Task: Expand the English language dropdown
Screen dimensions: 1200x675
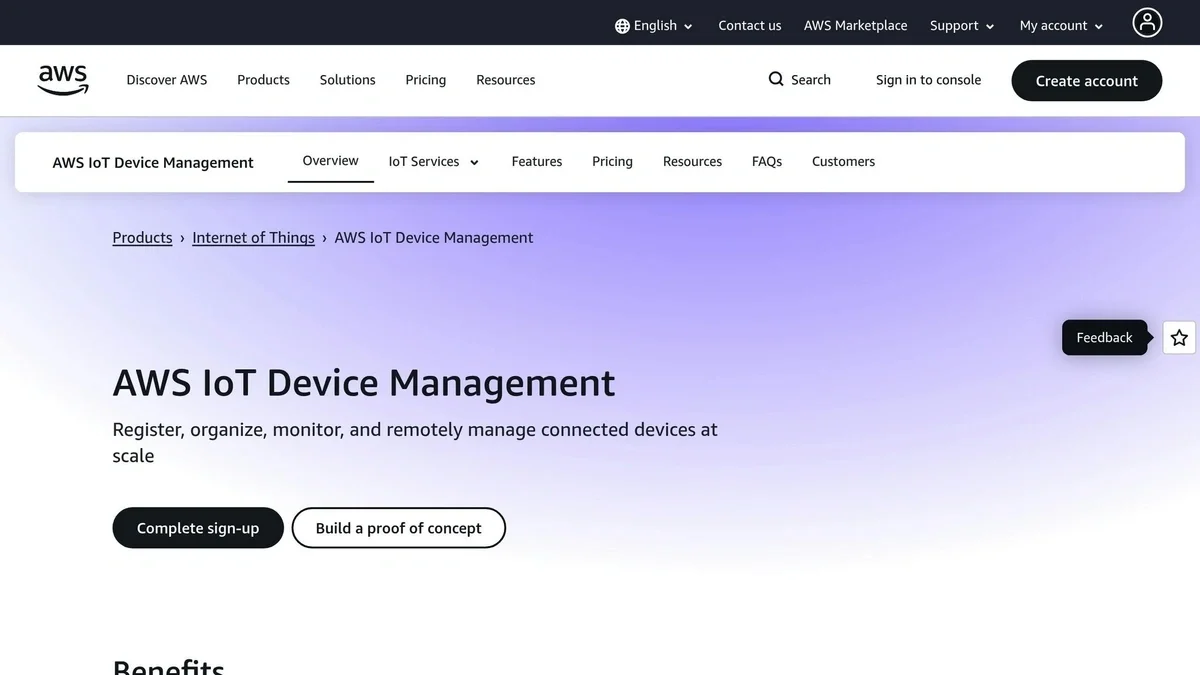Action: coord(655,25)
